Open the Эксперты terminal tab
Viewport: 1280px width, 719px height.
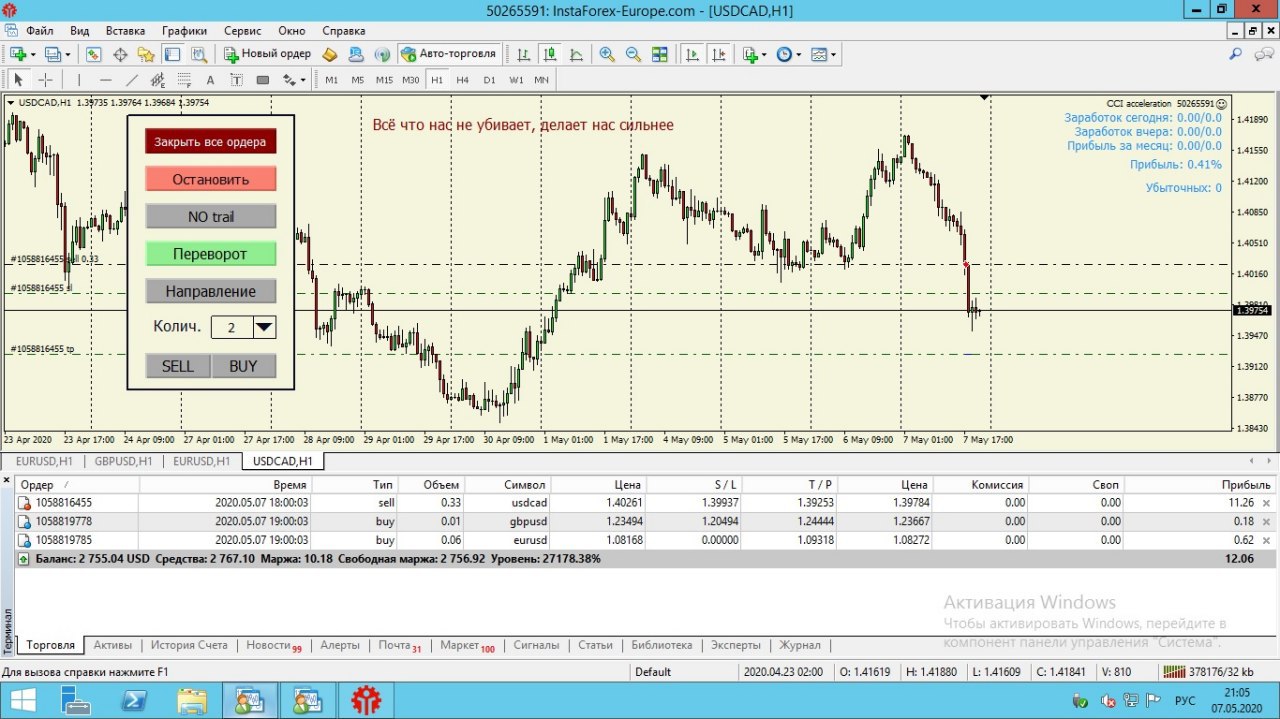pyautogui.click(x=735, y=645)
